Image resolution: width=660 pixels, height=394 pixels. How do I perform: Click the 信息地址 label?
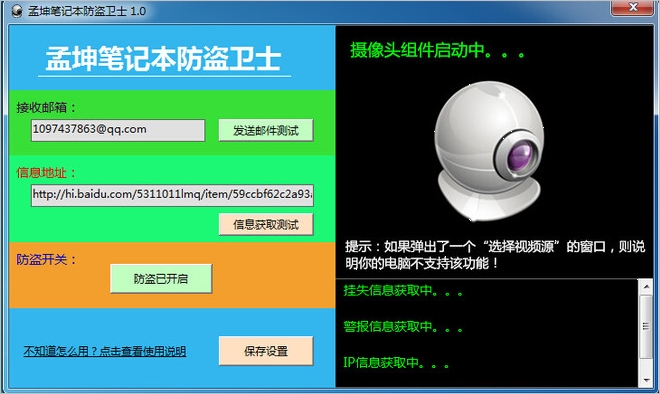[46, 173]
